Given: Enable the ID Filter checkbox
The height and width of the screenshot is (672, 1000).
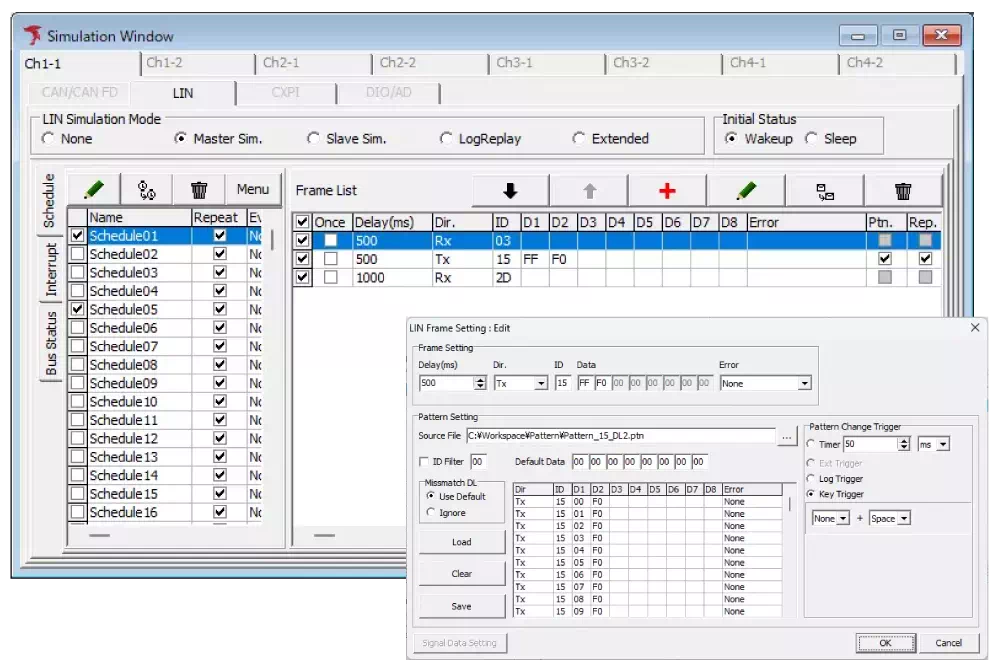Looking at the screenshot, I should (x=424, y=462).
